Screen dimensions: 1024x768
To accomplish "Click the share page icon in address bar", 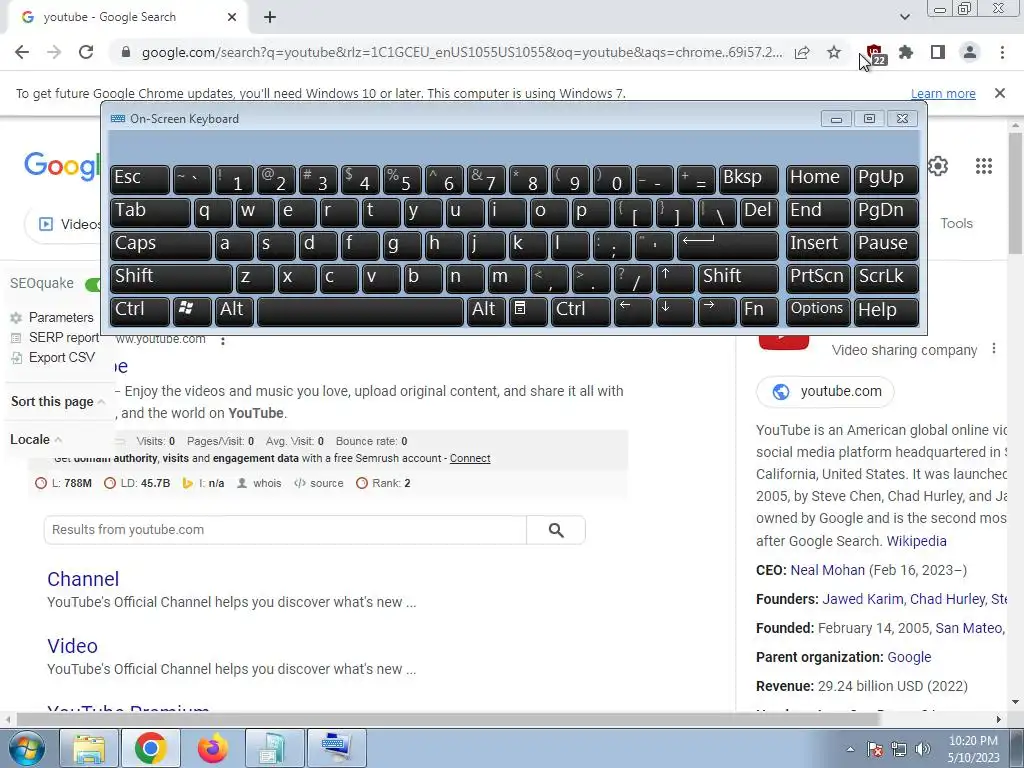I will (x=802, y=52).
